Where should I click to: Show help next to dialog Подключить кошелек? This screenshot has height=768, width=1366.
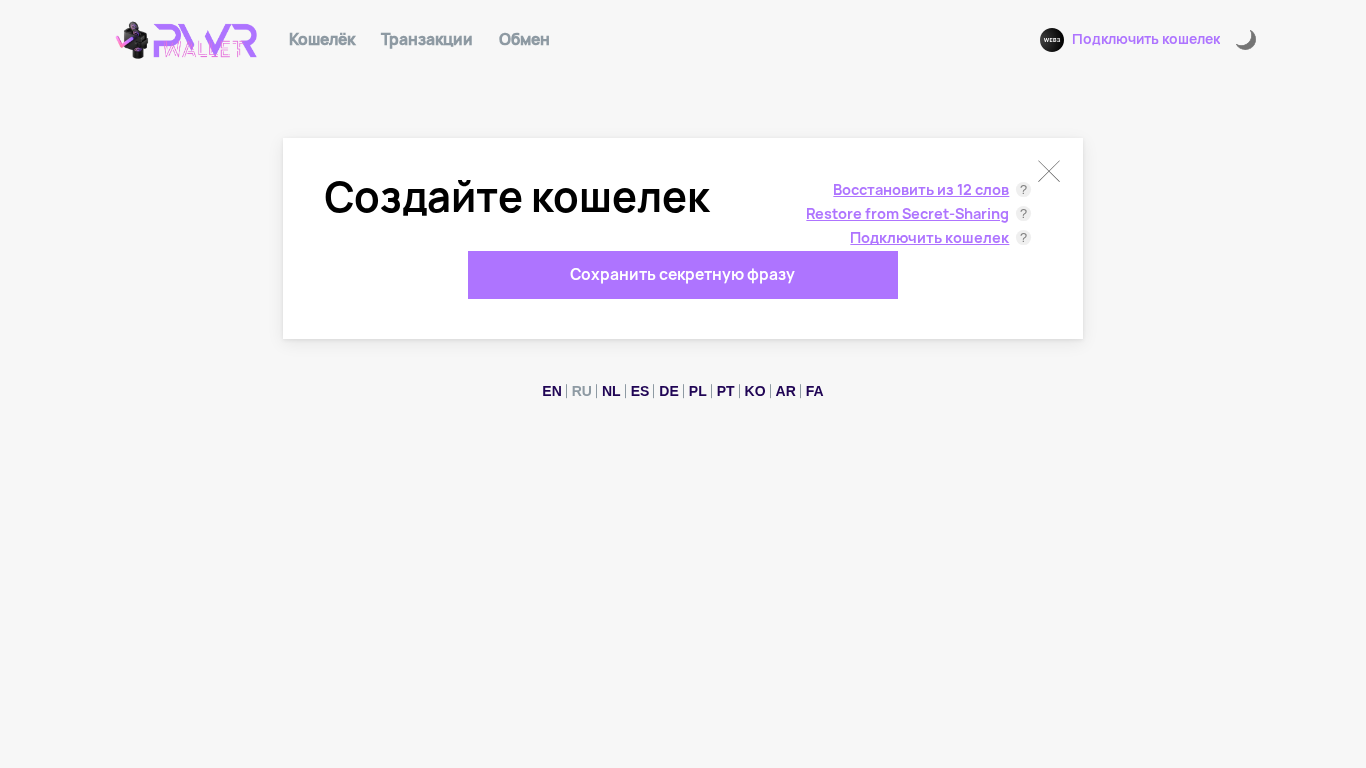(x=1023, y=238)
